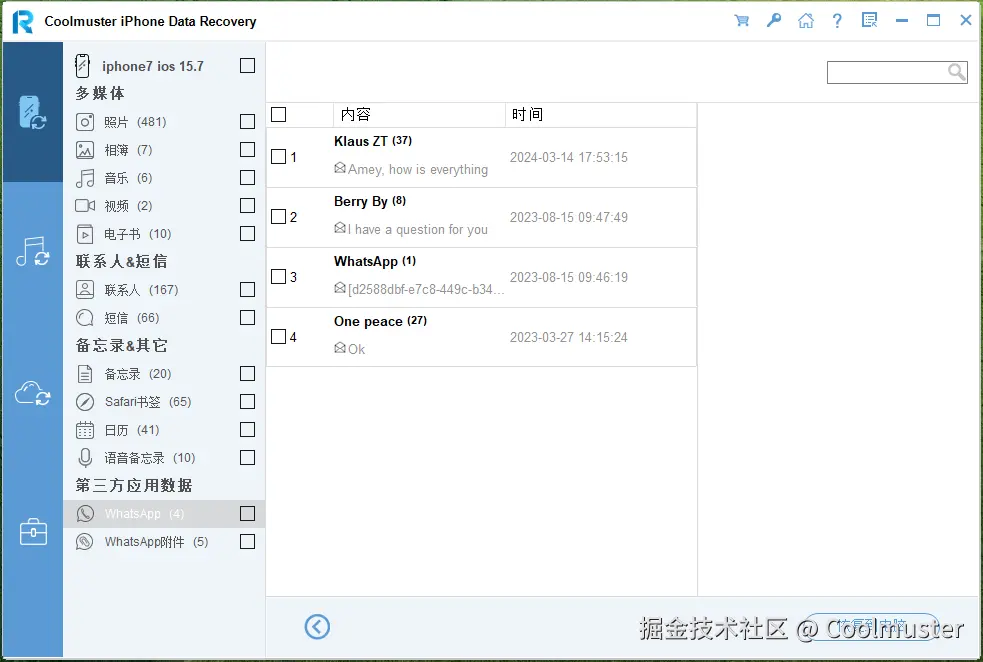This screenshot has height=662, width=983.
Task: Open the 电子书 (10) category
Action: pyautogui.click(x=164, y=234)
